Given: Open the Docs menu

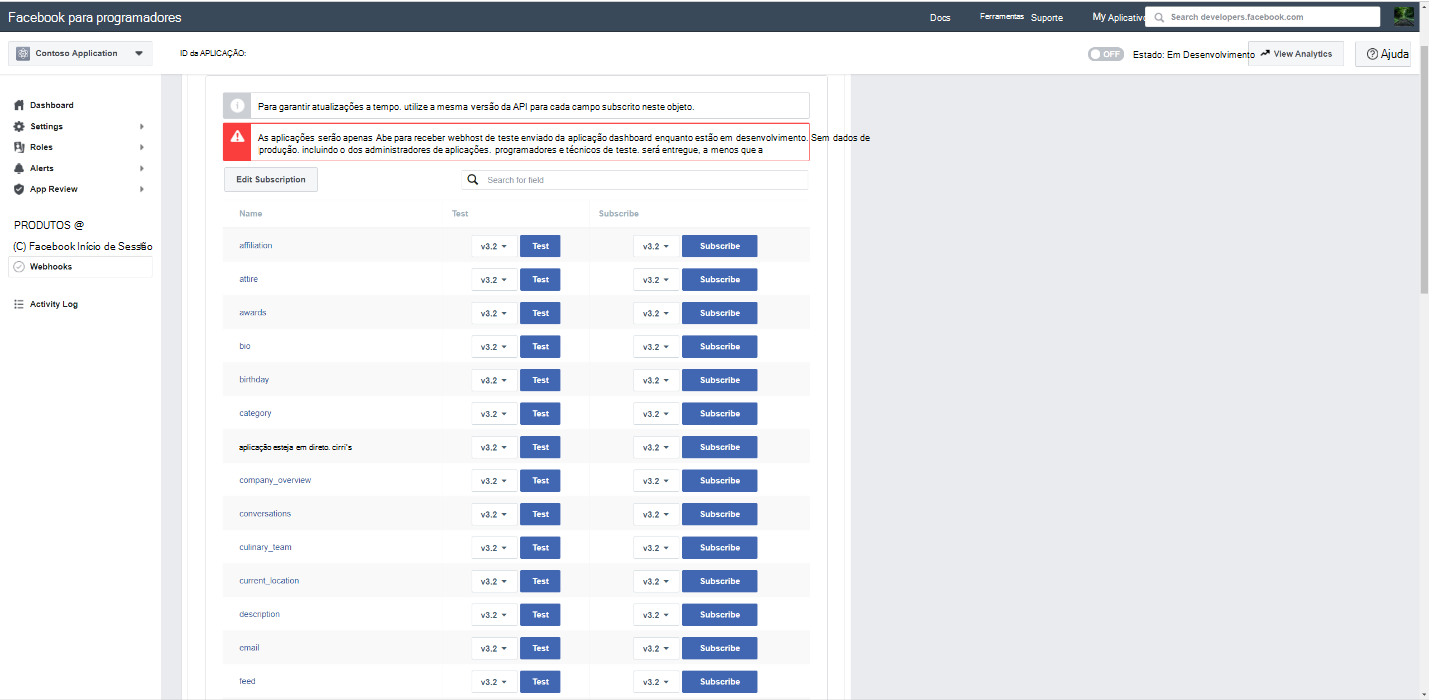Looking at the screenshot, I should [940, 18].
